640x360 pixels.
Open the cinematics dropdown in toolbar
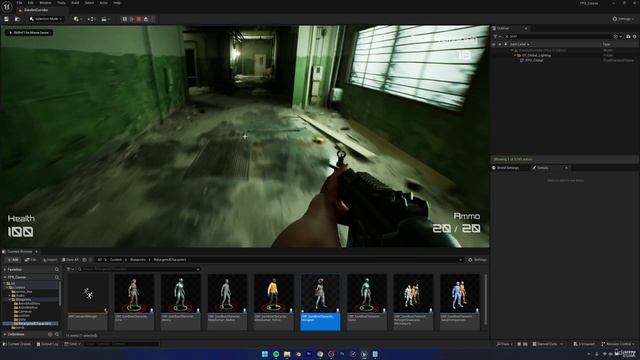[105, 19]
